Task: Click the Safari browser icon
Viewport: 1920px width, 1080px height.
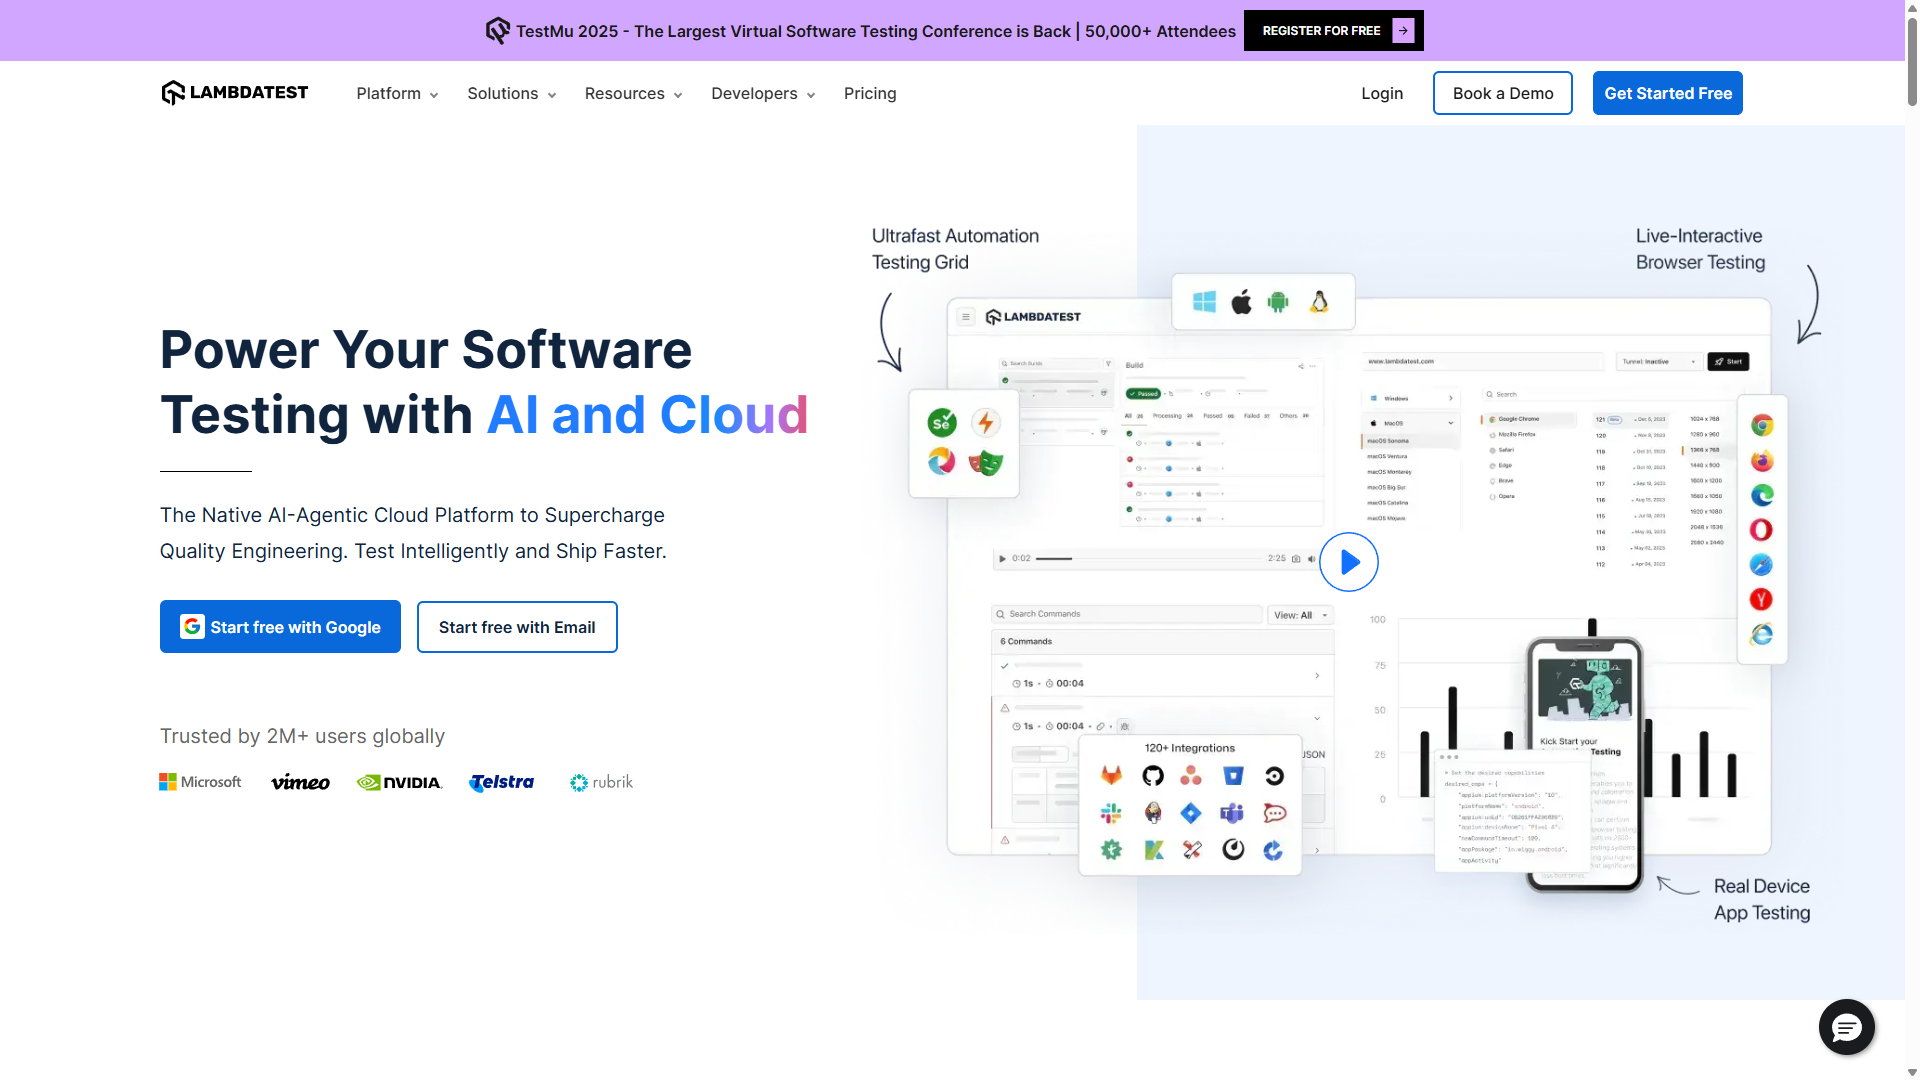Action: point(1762,565)
